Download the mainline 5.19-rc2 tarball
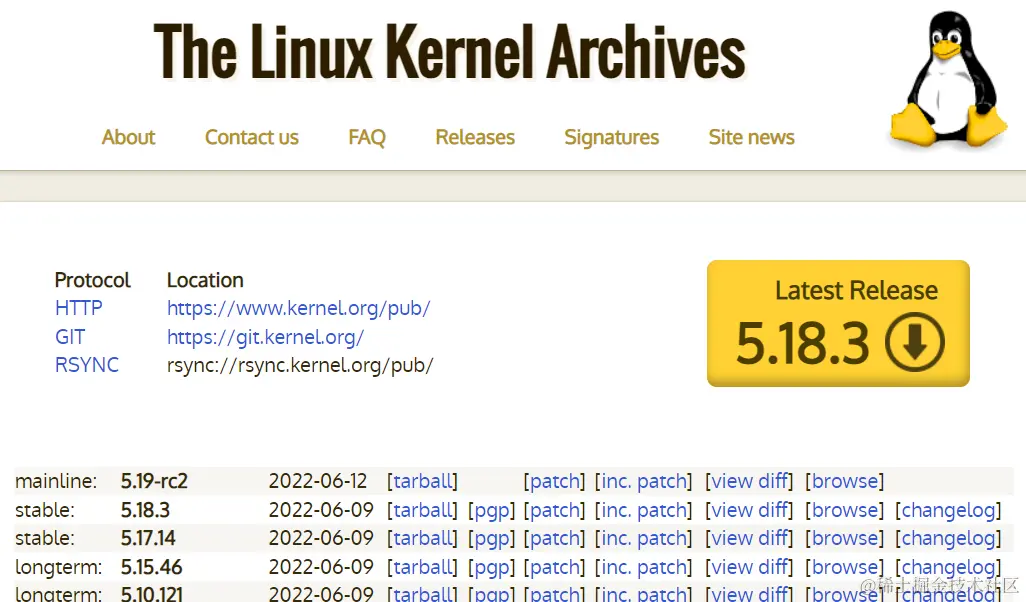The width and height of the screenshot is (1026, 602). click(x=422, y=481)
